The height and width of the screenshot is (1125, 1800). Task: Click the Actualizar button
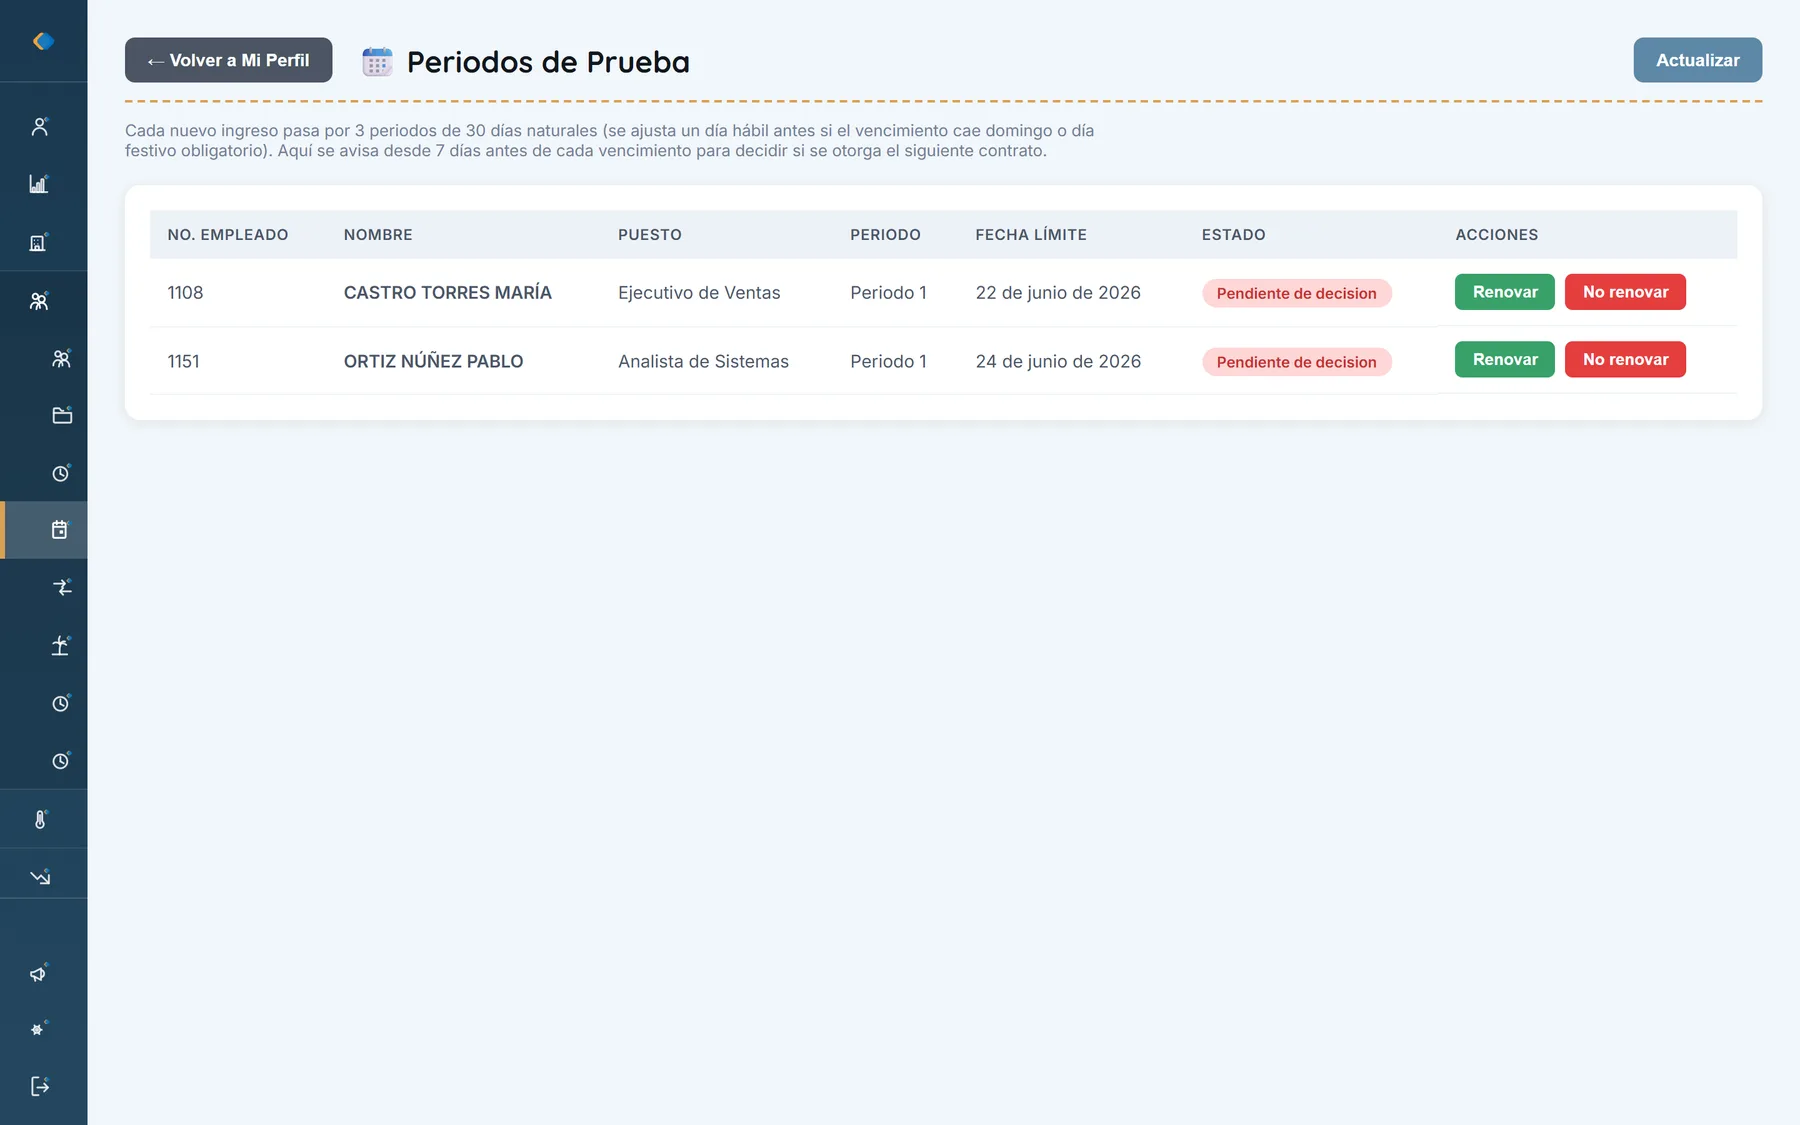tap(1697, 60)
